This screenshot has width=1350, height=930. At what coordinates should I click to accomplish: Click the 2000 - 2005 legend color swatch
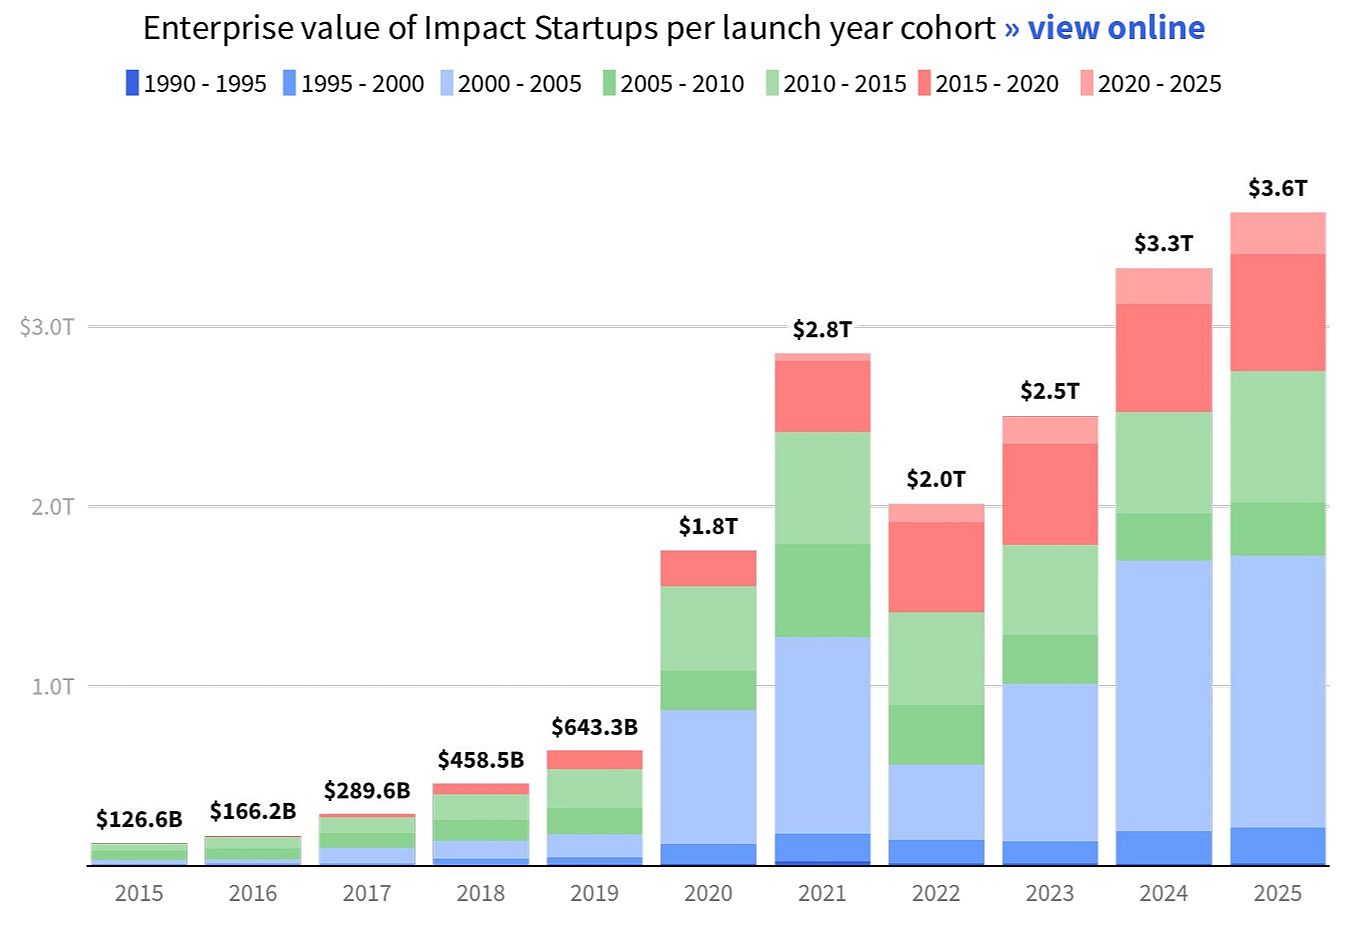coord(446,83)
